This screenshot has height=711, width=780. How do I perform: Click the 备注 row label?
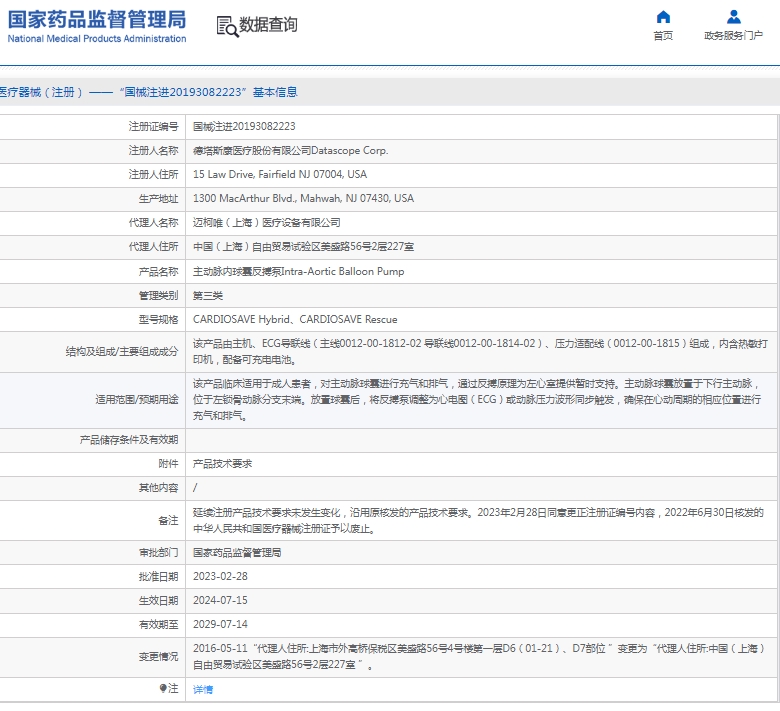click(168, 520)
